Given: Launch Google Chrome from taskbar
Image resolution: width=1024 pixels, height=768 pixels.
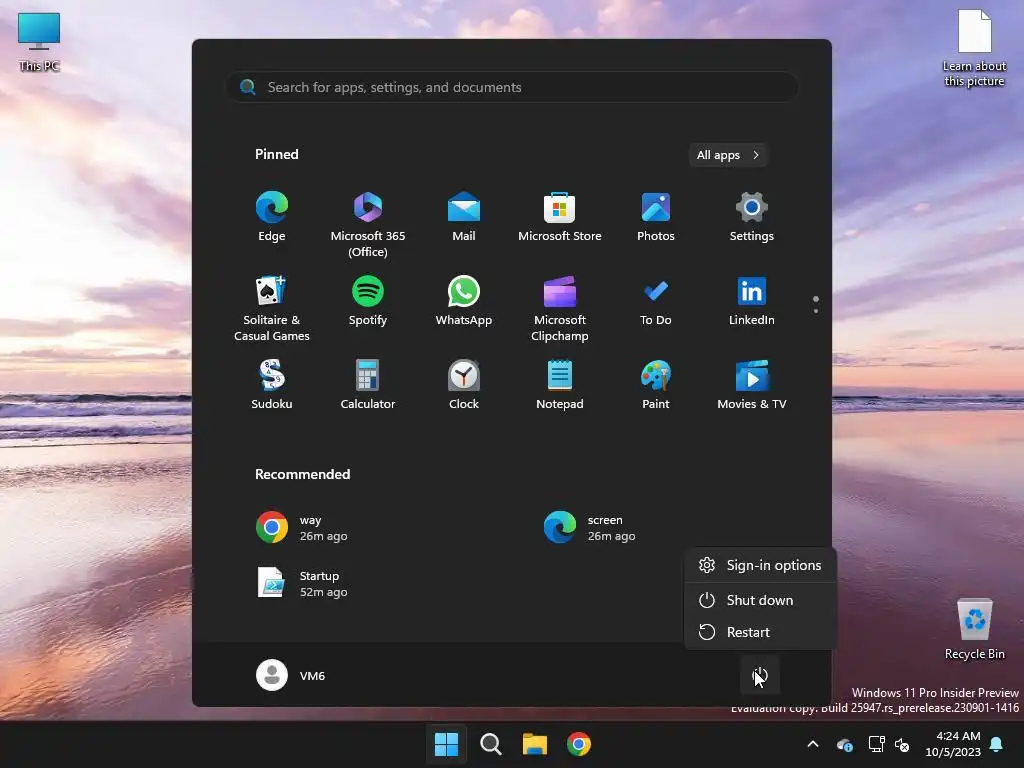Looking at the screenshot, I should [x=579, y=744].
